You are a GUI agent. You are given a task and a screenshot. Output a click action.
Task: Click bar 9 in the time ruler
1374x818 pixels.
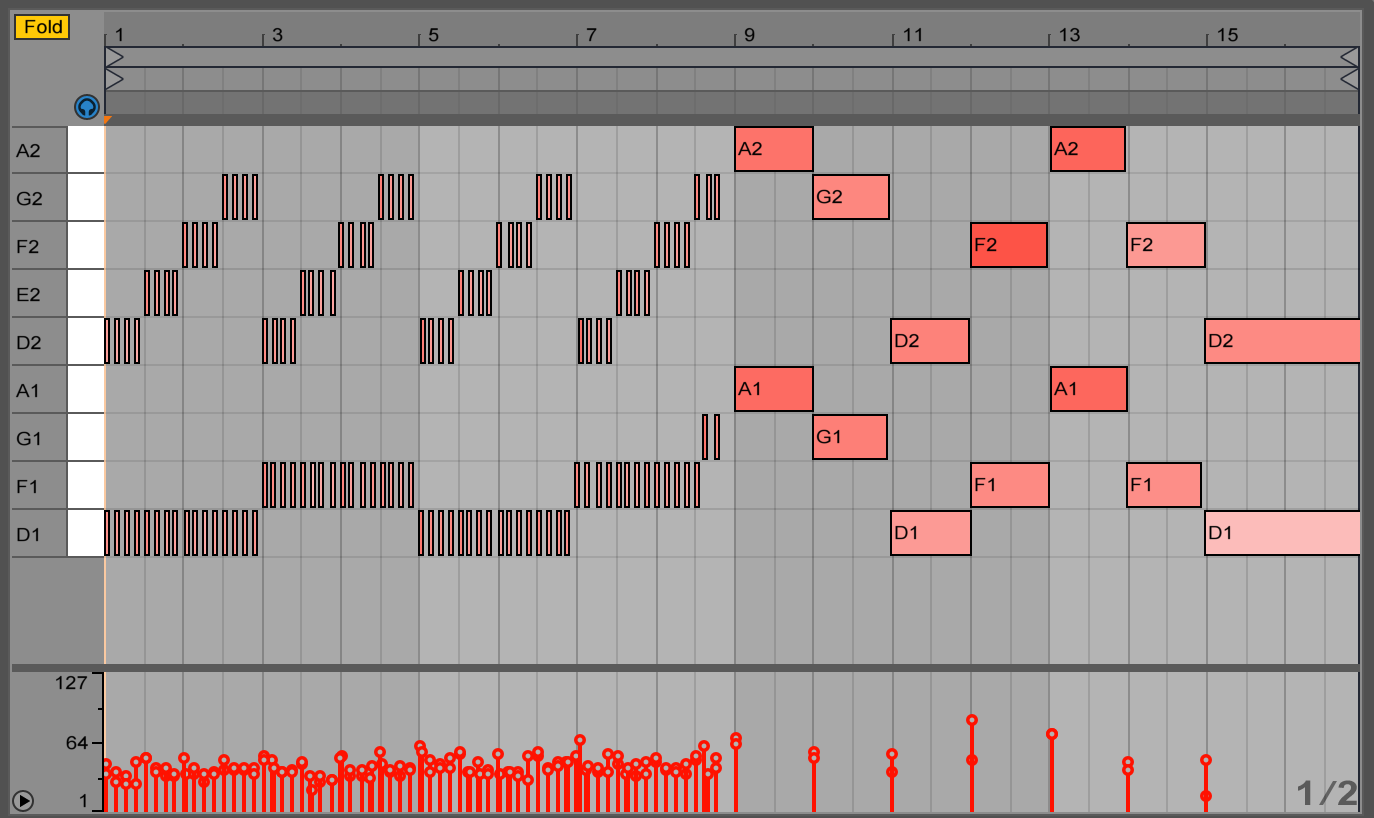[x=750, y=35]
